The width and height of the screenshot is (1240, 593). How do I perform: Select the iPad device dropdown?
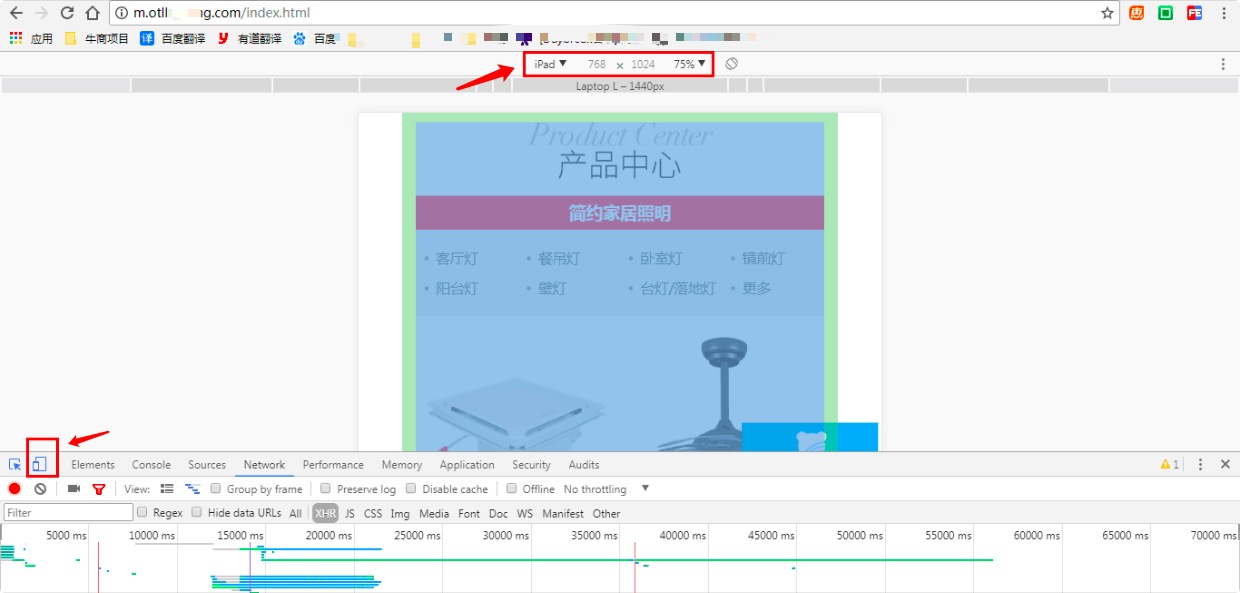coord(550,64)
